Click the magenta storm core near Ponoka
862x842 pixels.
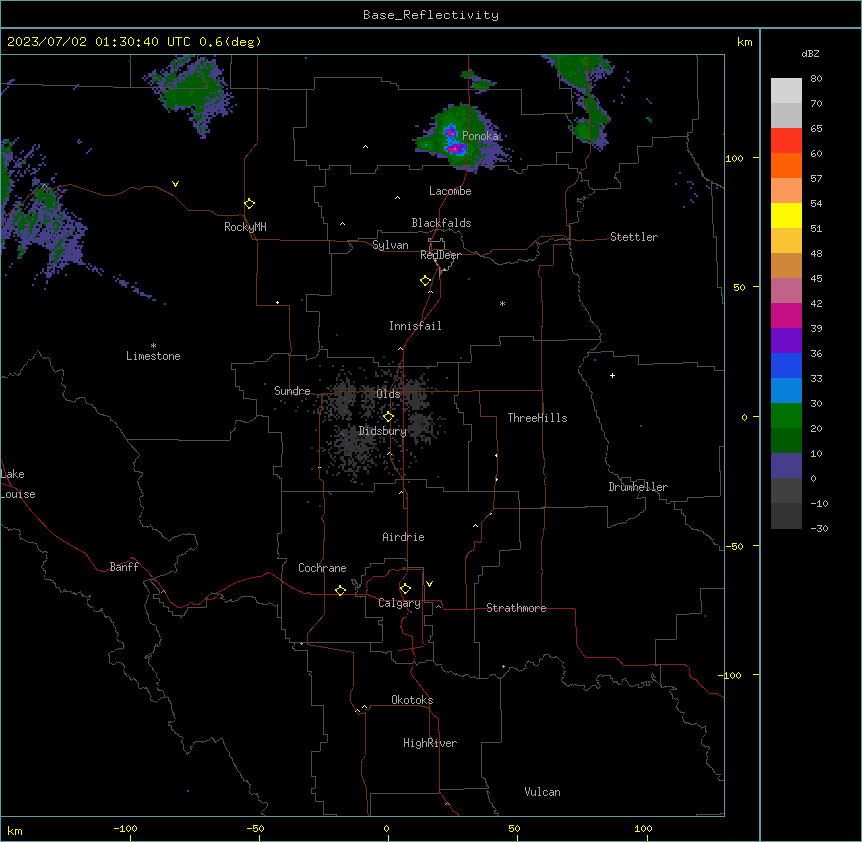tap(455, 148)
